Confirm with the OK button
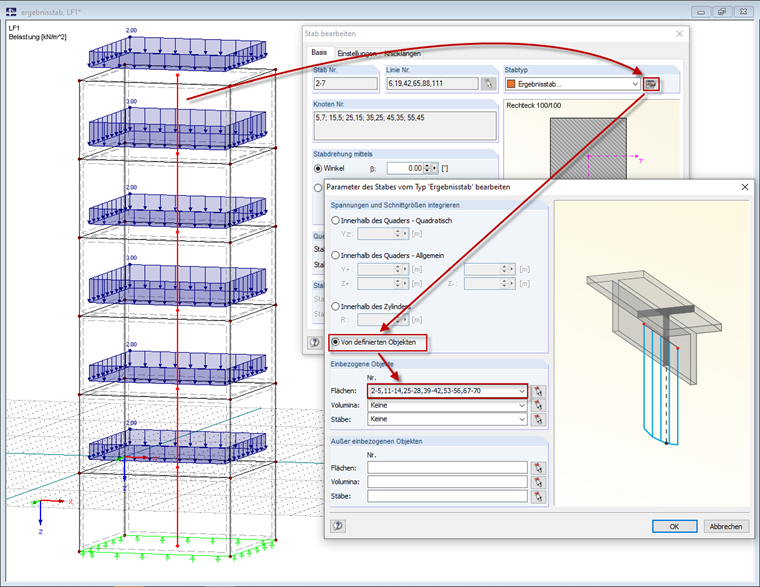This screenshot has height=587, width=760. tap(674, 526)
